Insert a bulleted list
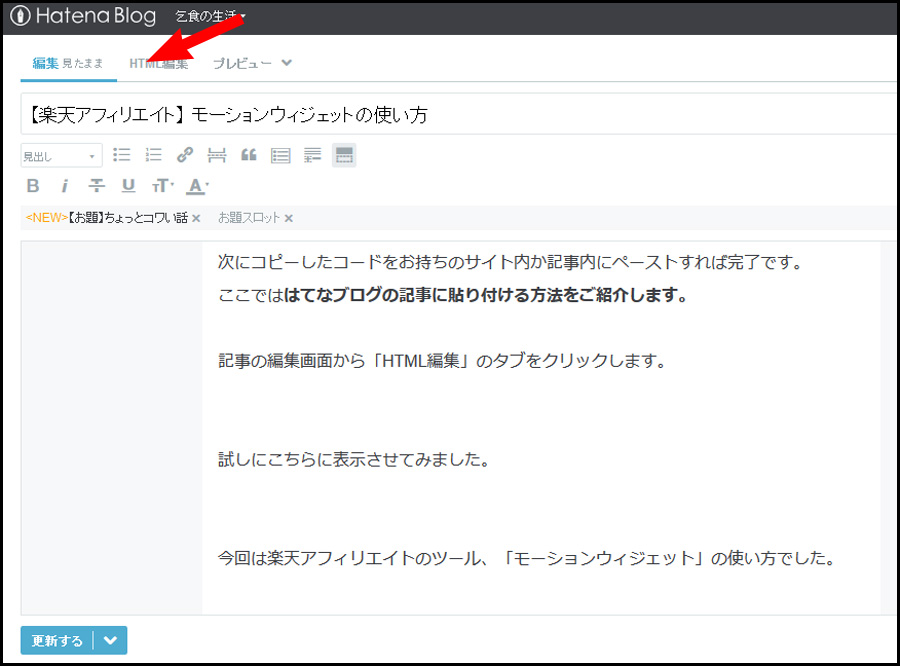The image size is (900, 666). coord(121,155)
